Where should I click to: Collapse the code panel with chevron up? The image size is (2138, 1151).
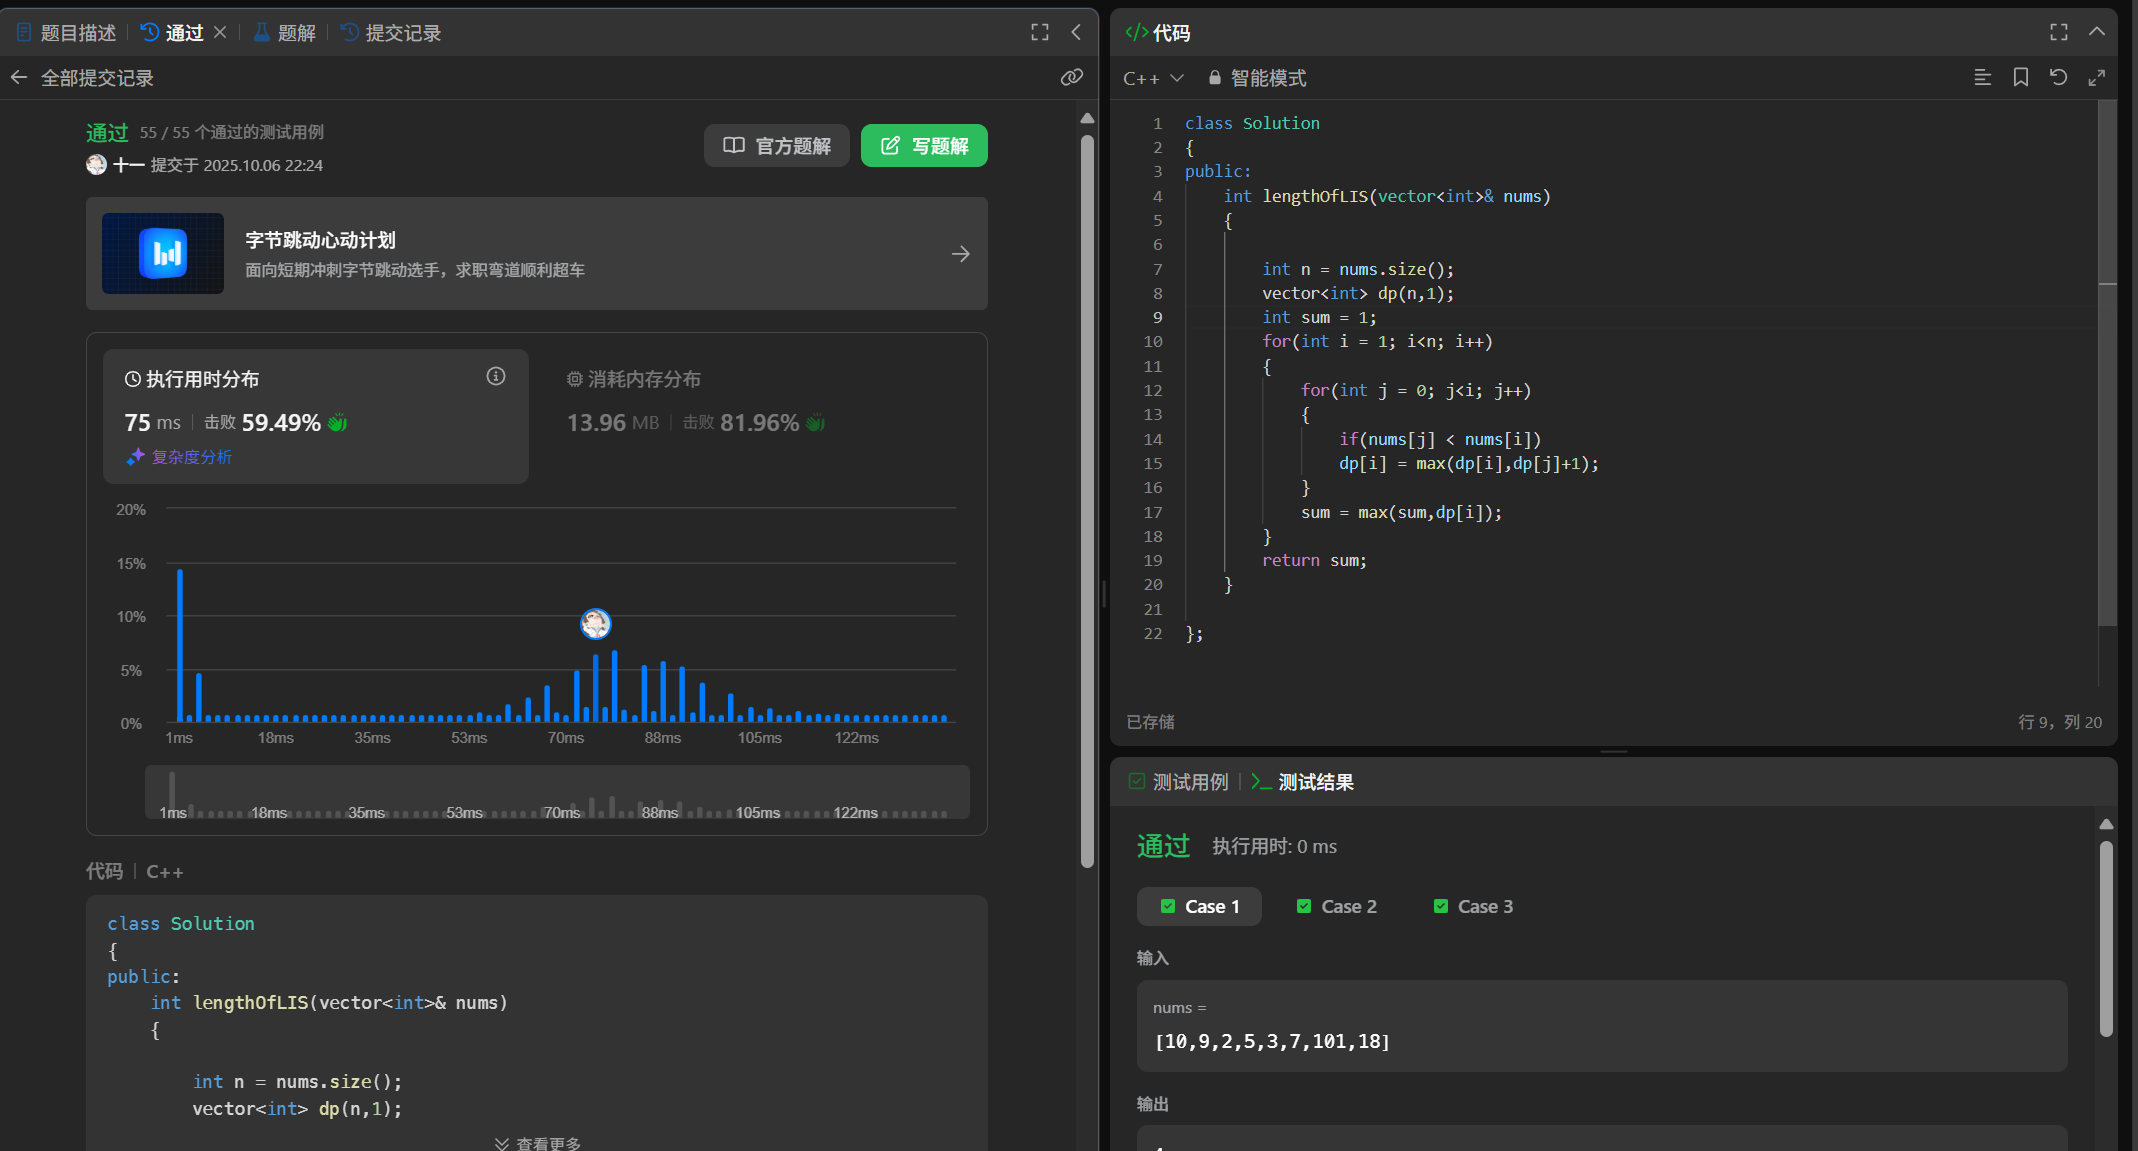(x=2096, y=33)
